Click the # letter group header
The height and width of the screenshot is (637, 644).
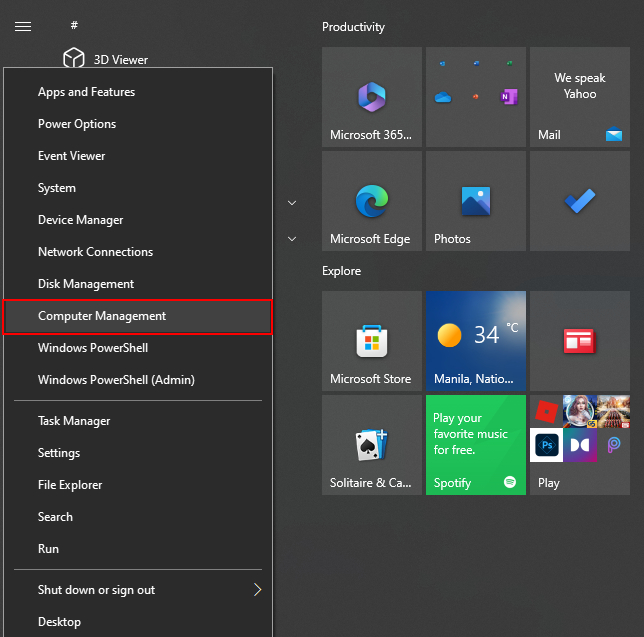pyautogui.click(x=74, y=25)
